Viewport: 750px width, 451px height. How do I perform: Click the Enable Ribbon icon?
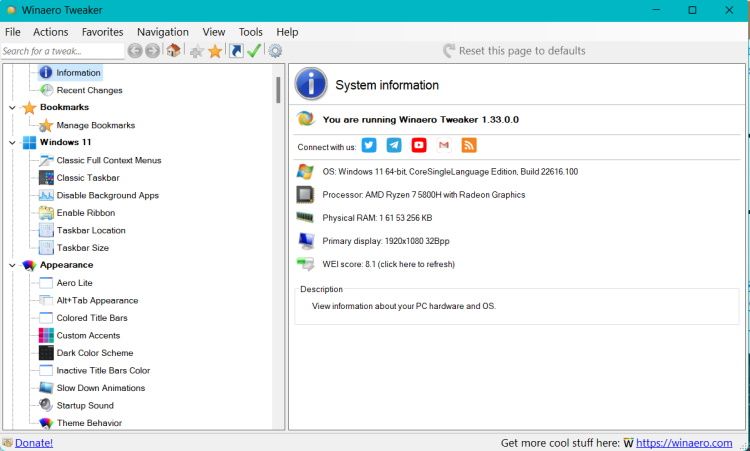[x=46, y=213]
